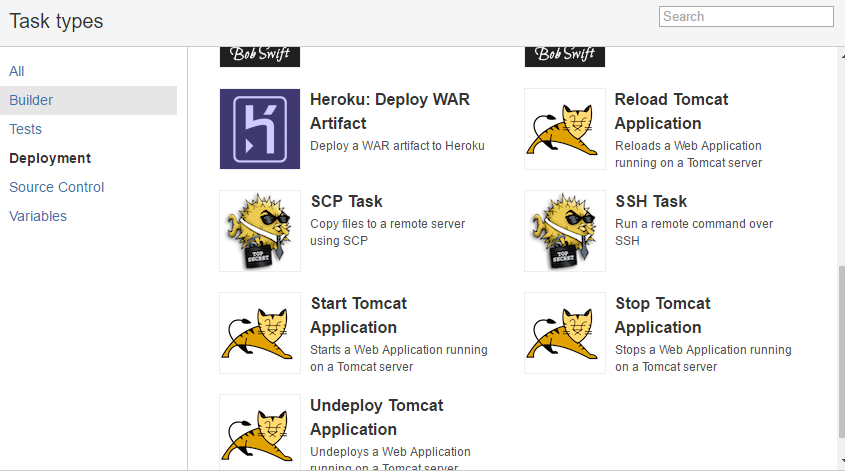Click the Undeploy Tomcat Application cat icon
Image resolution: width=845 pixels, height=471 pixels.
tap(260, 432)
